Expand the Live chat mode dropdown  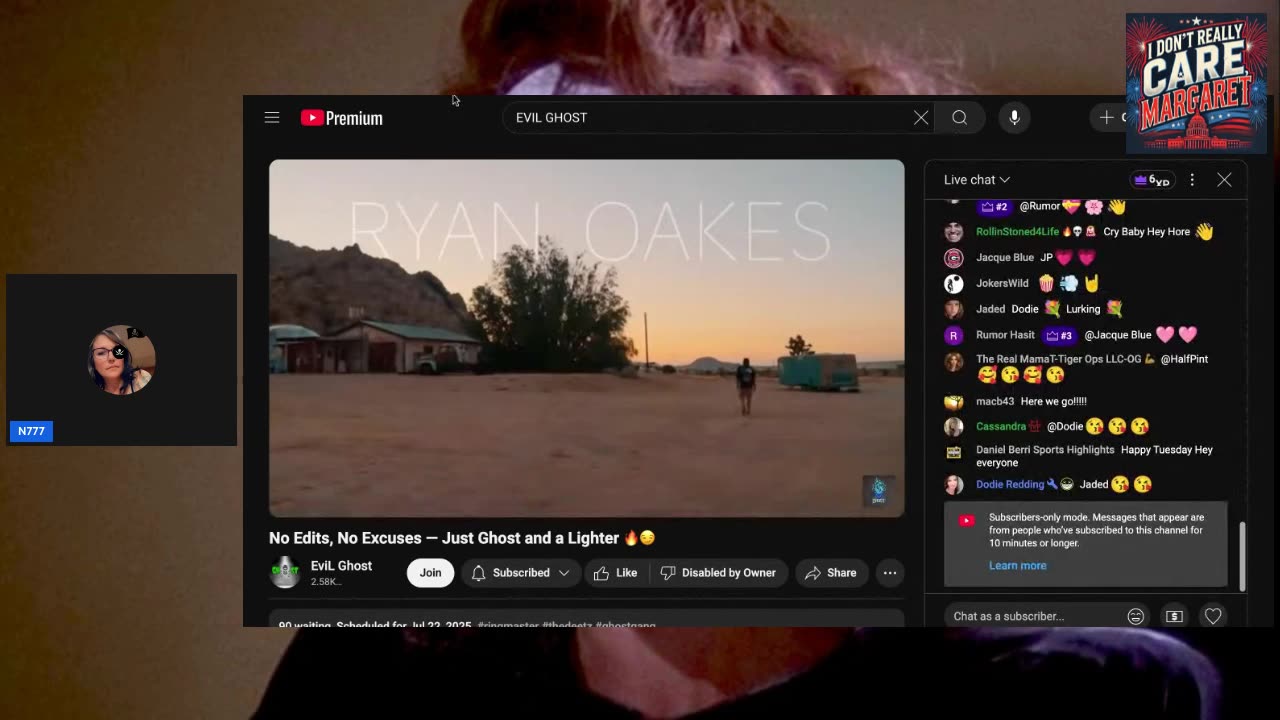(x=977, y=180)
